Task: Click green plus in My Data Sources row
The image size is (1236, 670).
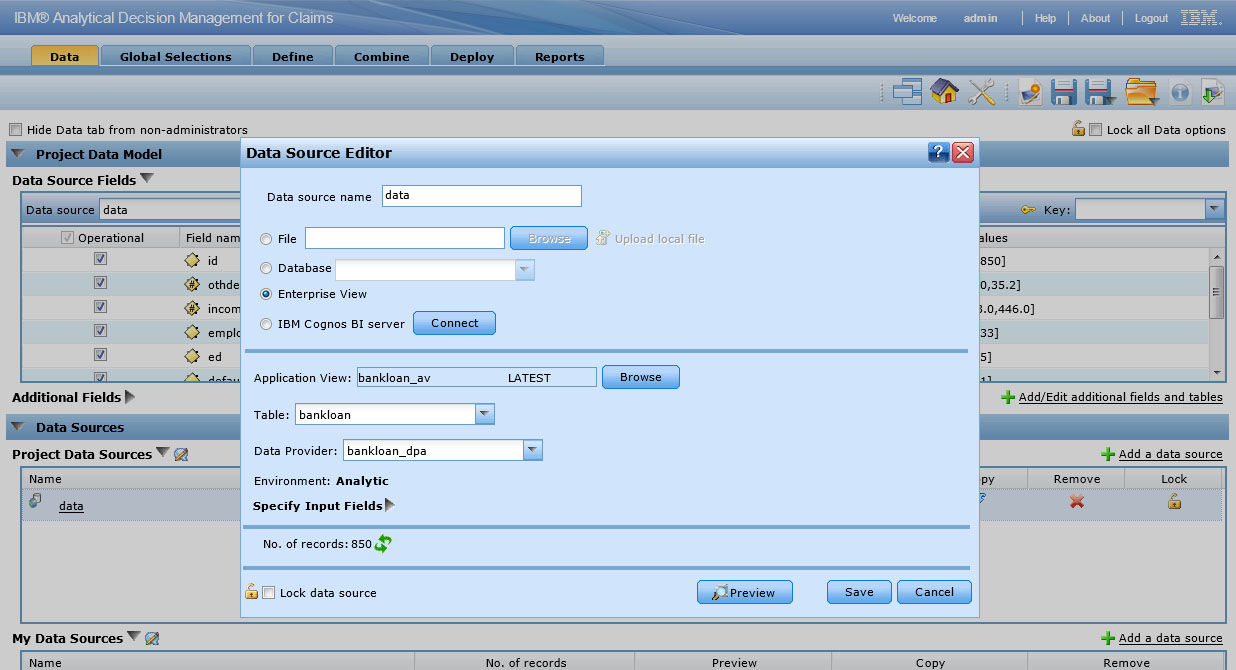Action: (x=1108, y=638)
